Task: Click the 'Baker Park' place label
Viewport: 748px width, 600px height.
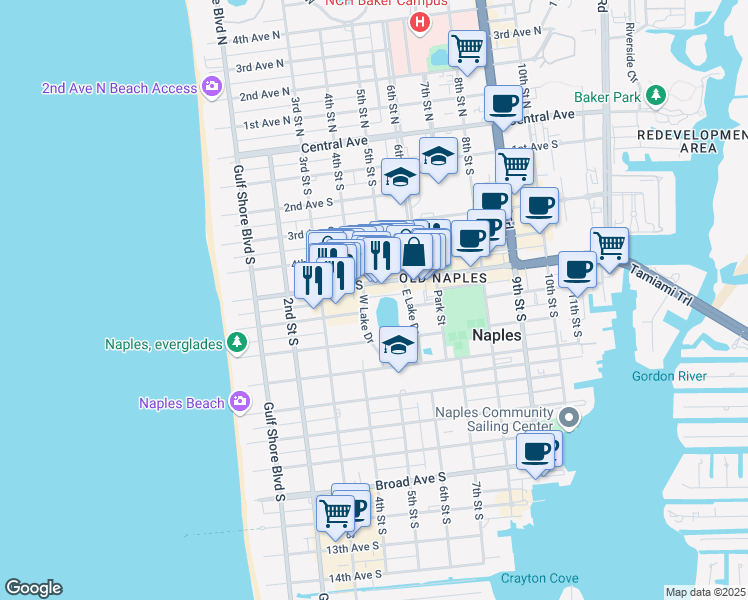Action: pos(607,97)
